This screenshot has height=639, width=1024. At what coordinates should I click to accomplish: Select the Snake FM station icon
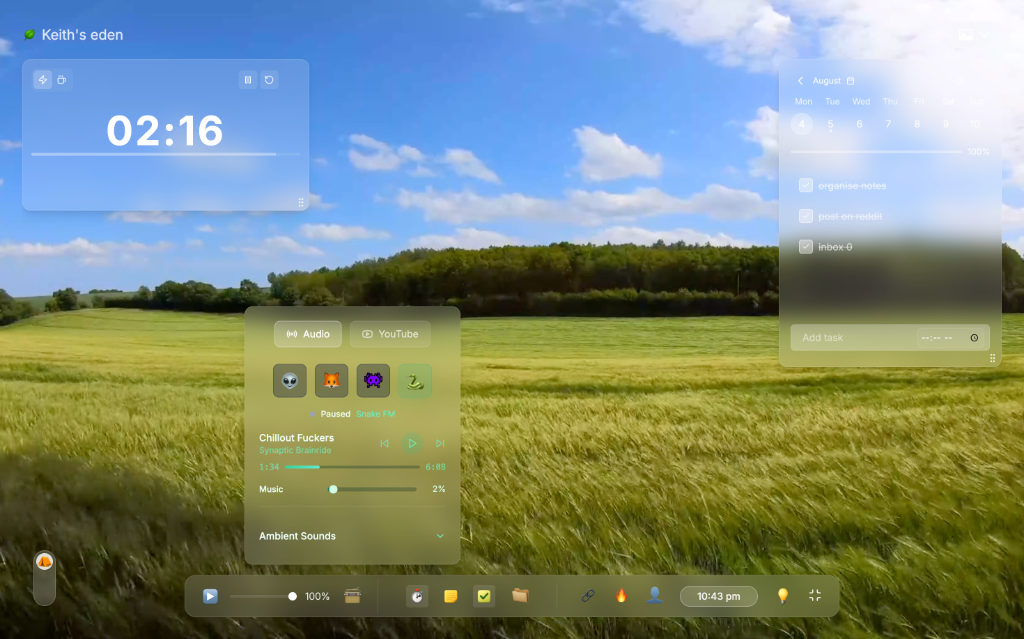[414, 381]
